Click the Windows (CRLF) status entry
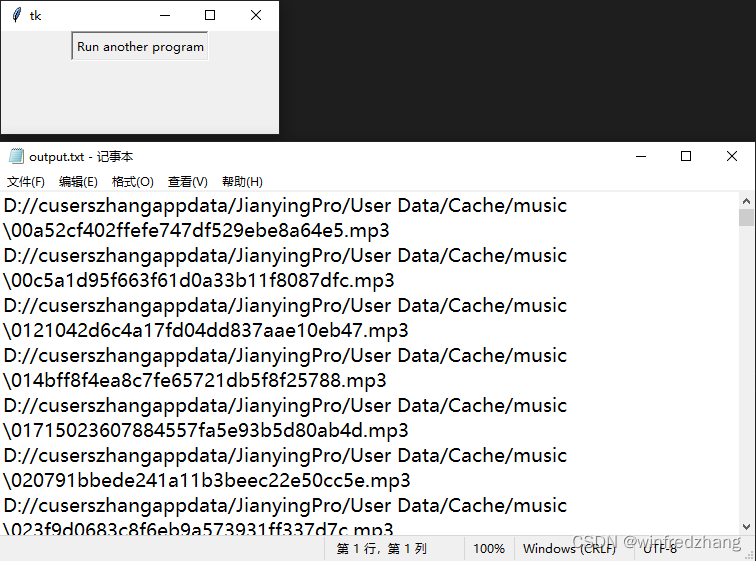 tap(569, 548)
